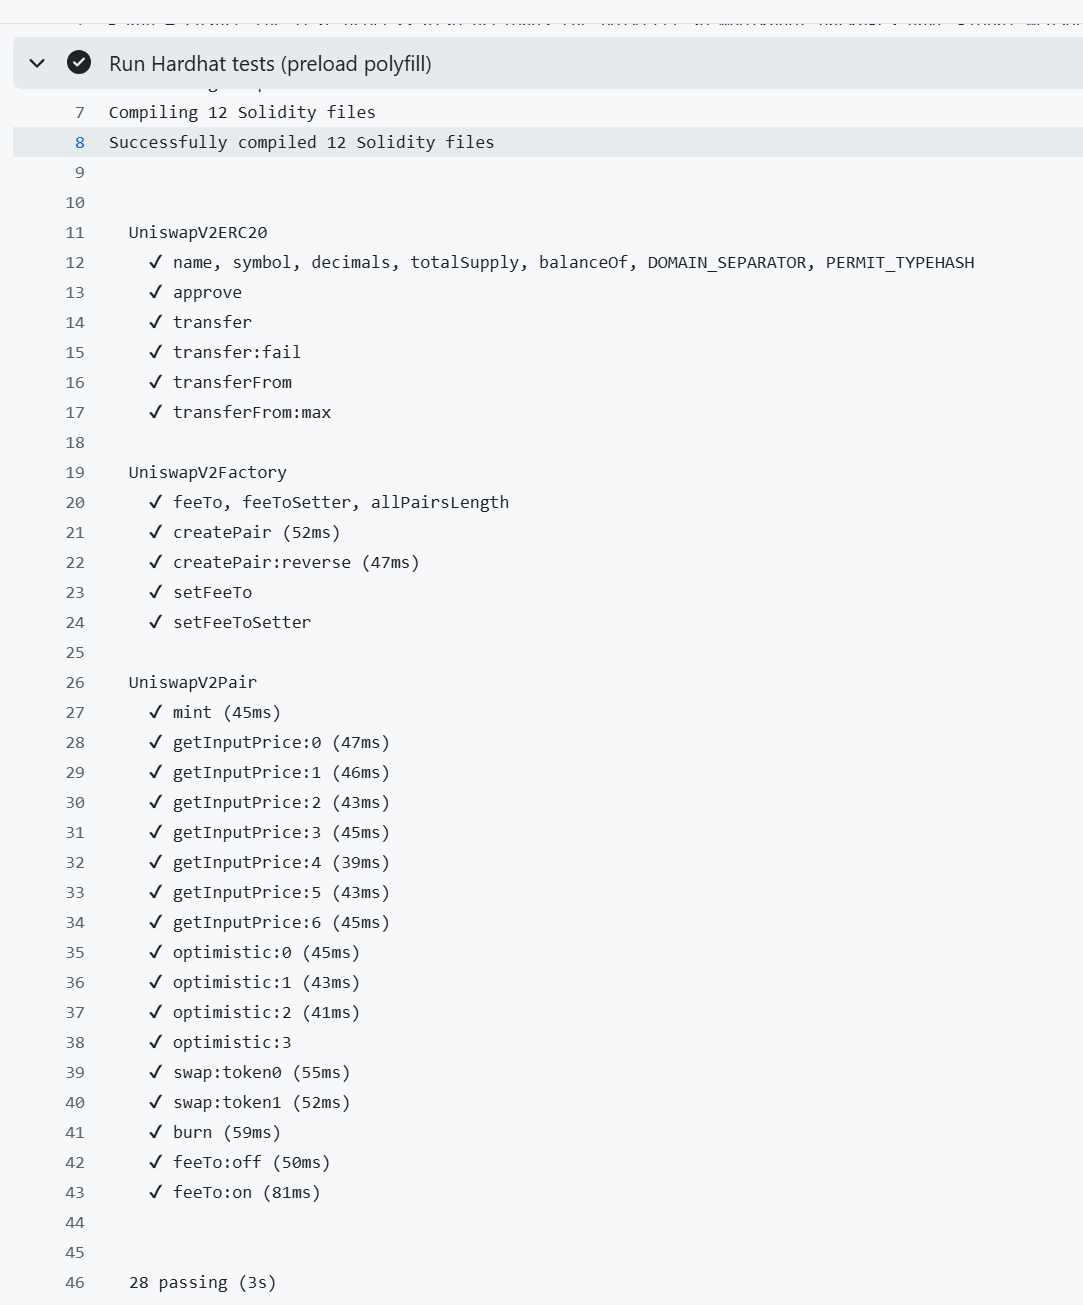Click the checkmark next to optimistic:3
The image size is (1083, 1305).
tap(155, 1042)
